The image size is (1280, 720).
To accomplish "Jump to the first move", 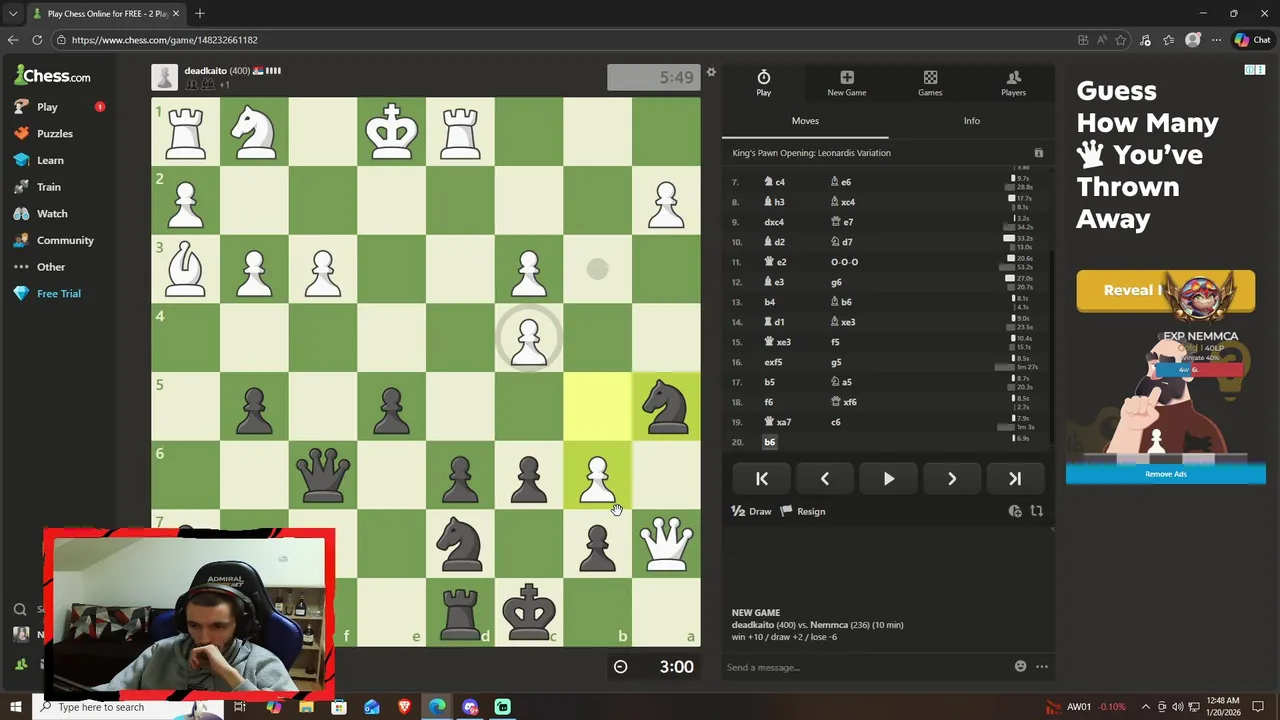I will click(x=761, y=479).
